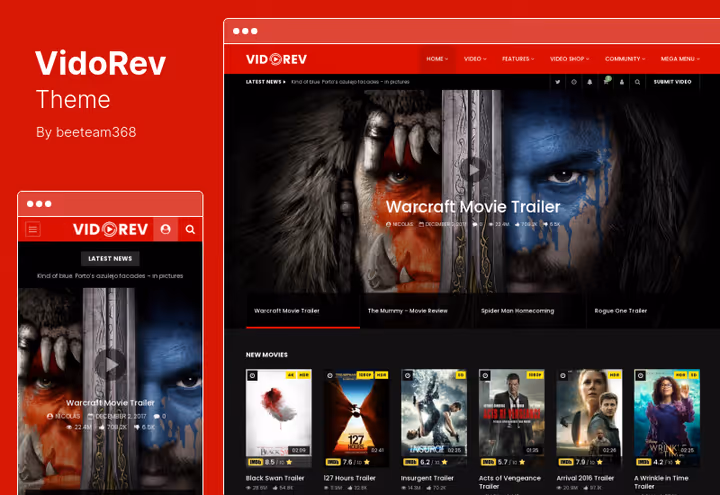Click watch later icon on Arrival poster
720x495 pixels.
pyautogui.click(x=563, y=376)
